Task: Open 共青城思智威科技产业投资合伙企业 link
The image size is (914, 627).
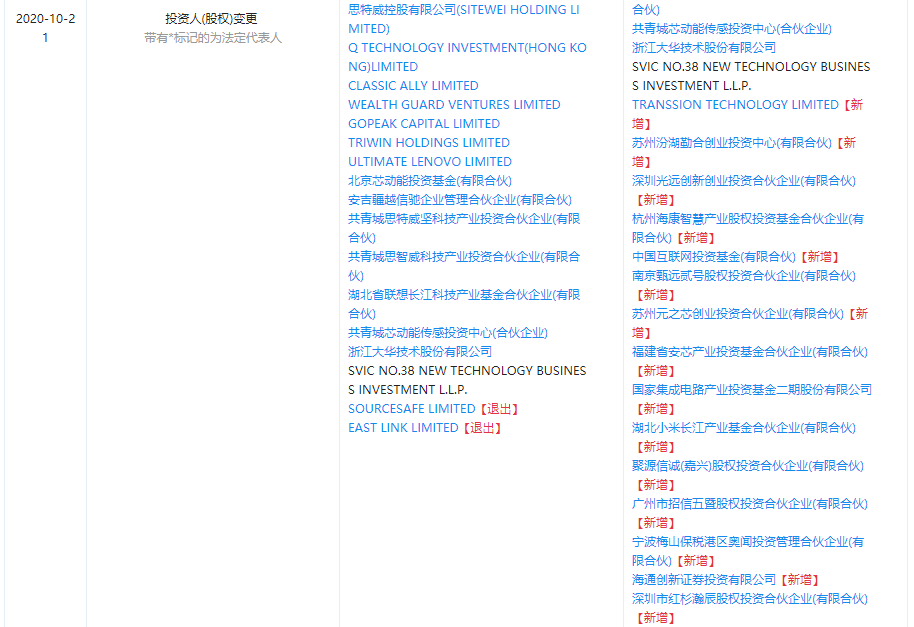Action: pyautogui.click(x=464, y=266)
